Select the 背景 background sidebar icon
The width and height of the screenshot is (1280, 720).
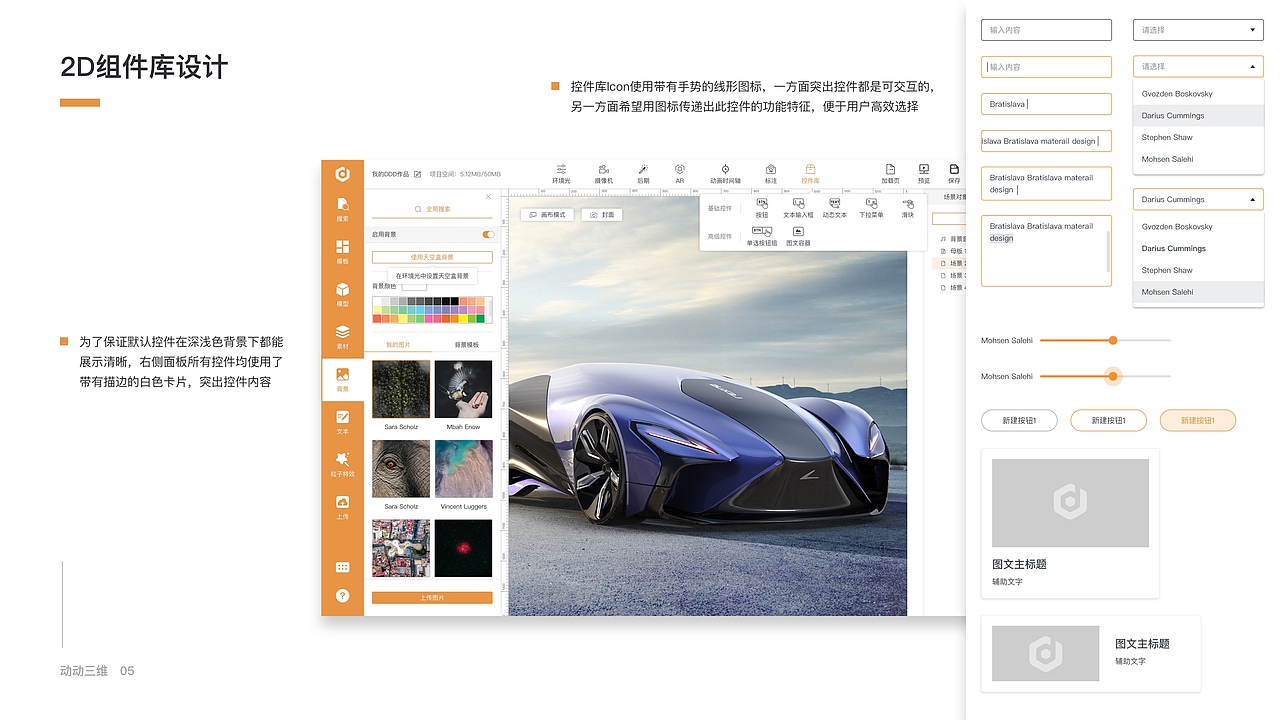tap(342, 379)
